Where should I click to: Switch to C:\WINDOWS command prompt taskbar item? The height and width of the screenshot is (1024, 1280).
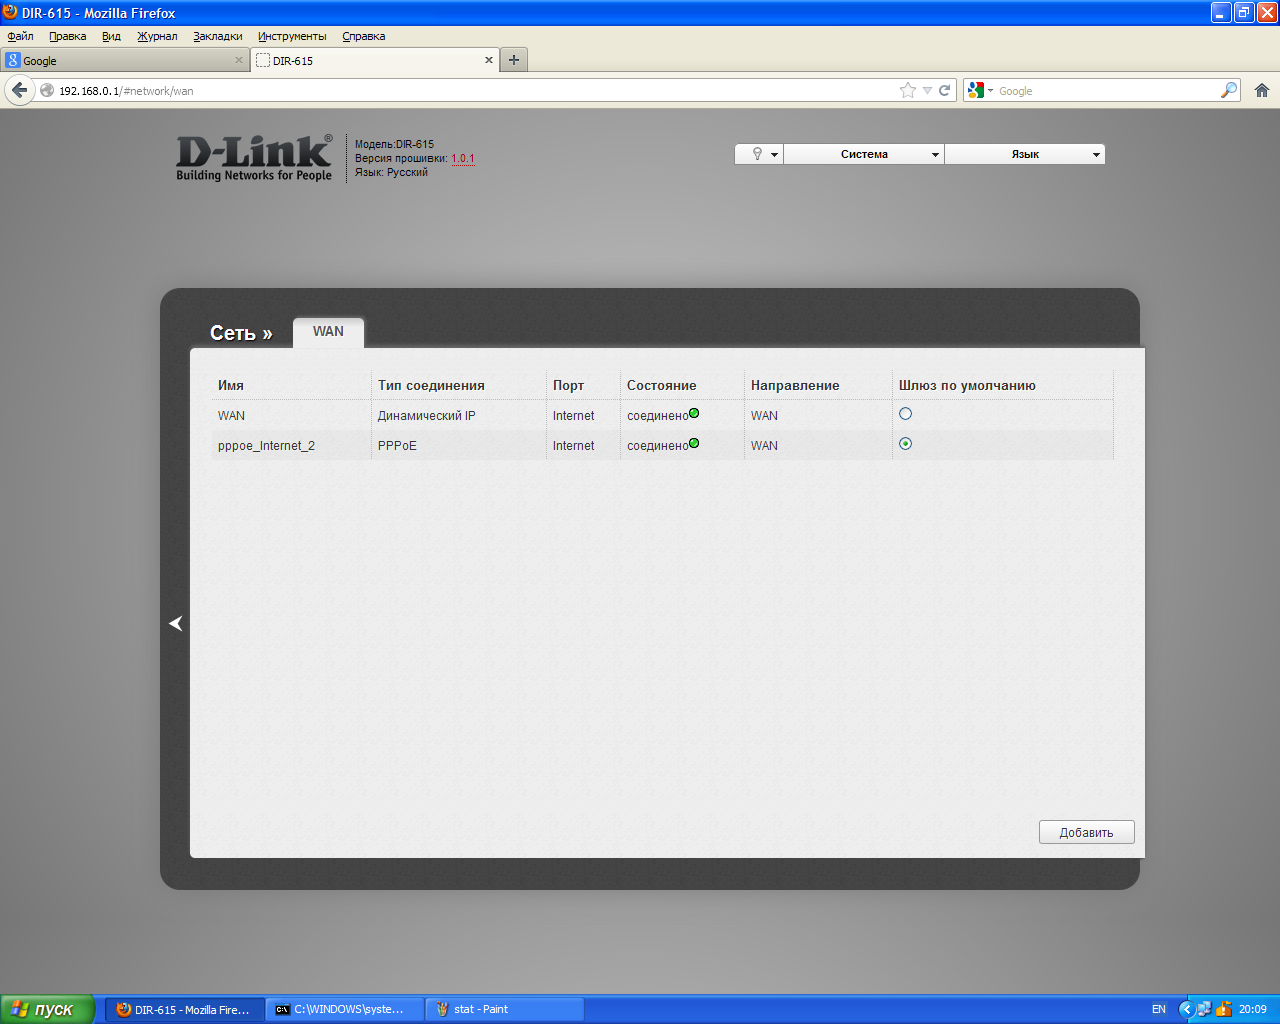point(345,1009)
